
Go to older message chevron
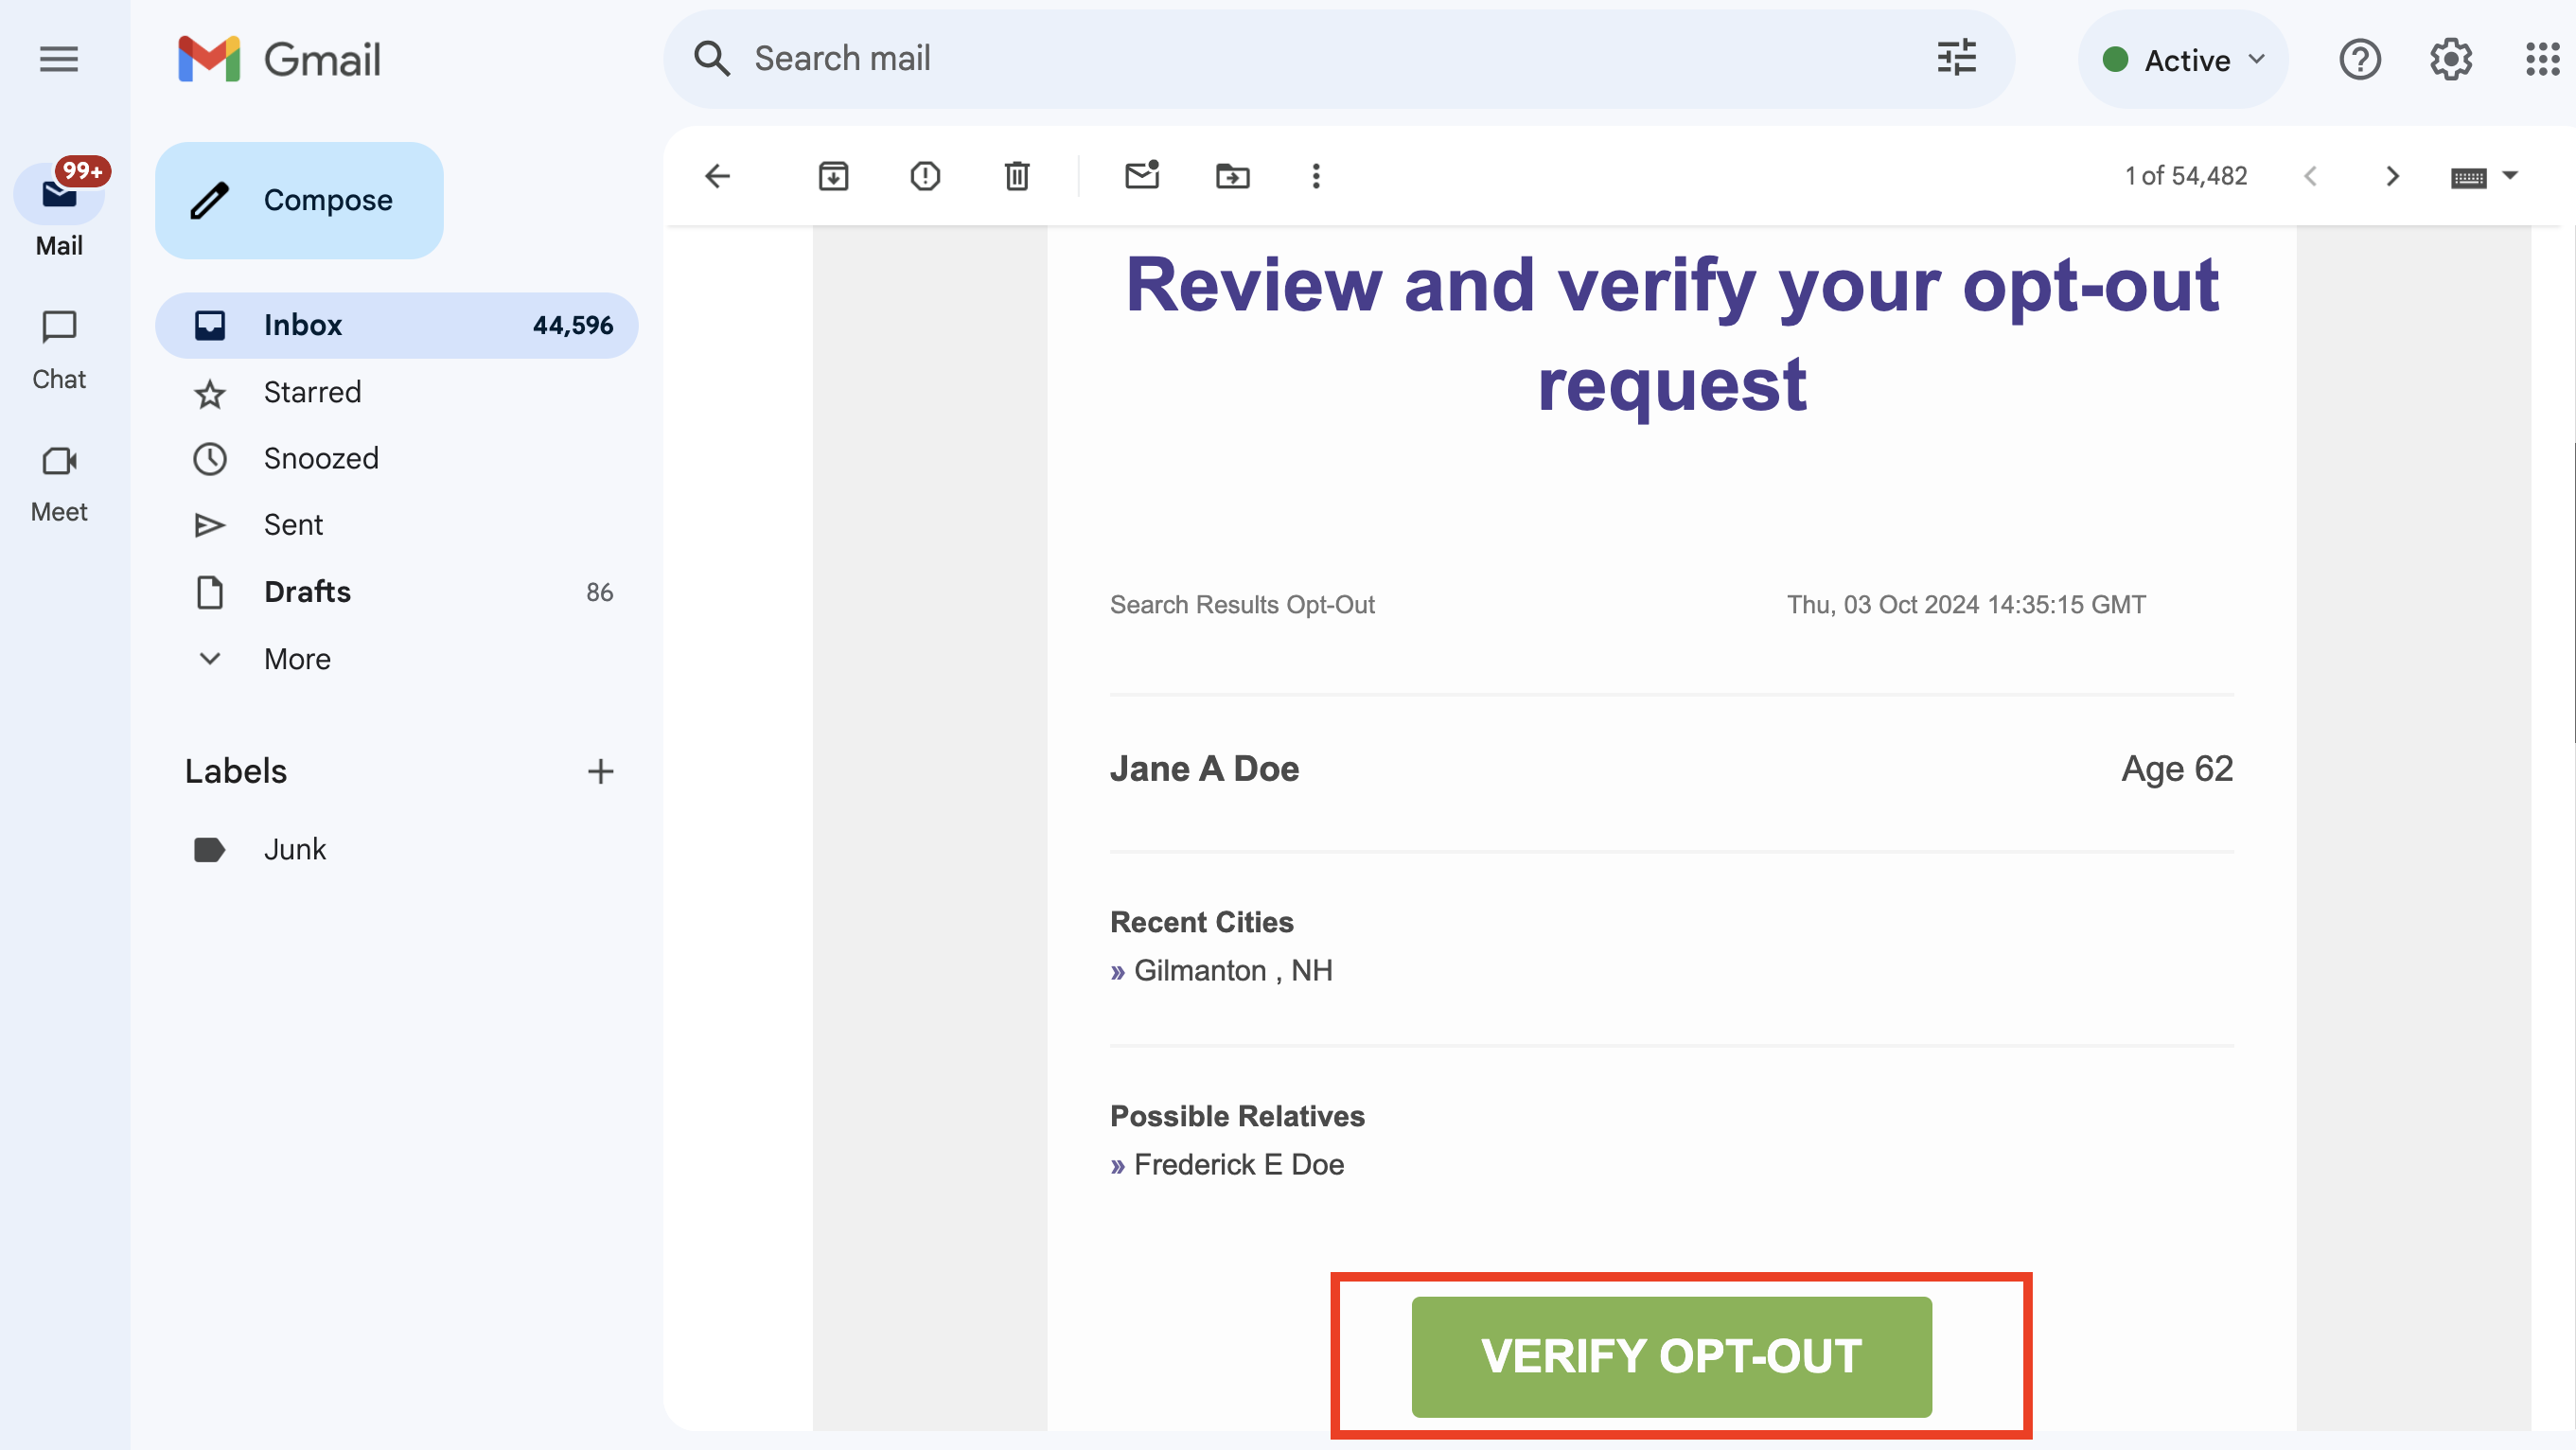2392,176
